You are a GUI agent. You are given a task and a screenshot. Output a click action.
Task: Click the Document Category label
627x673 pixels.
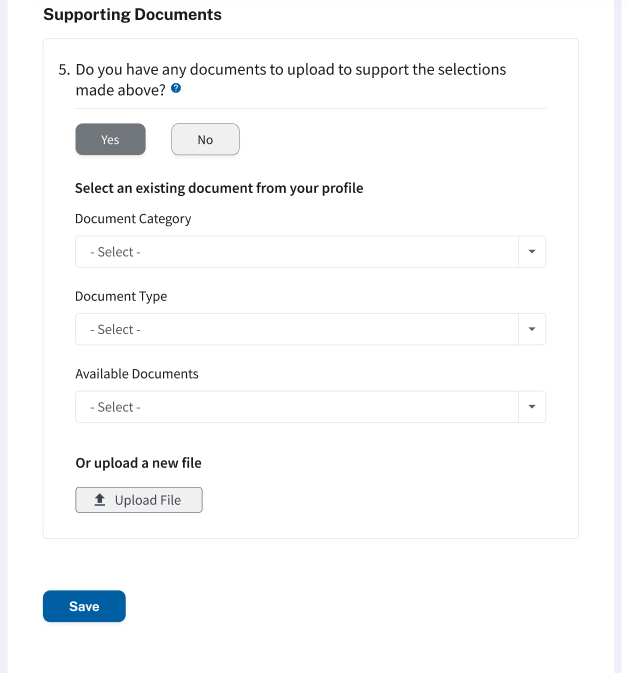point(133,218)
